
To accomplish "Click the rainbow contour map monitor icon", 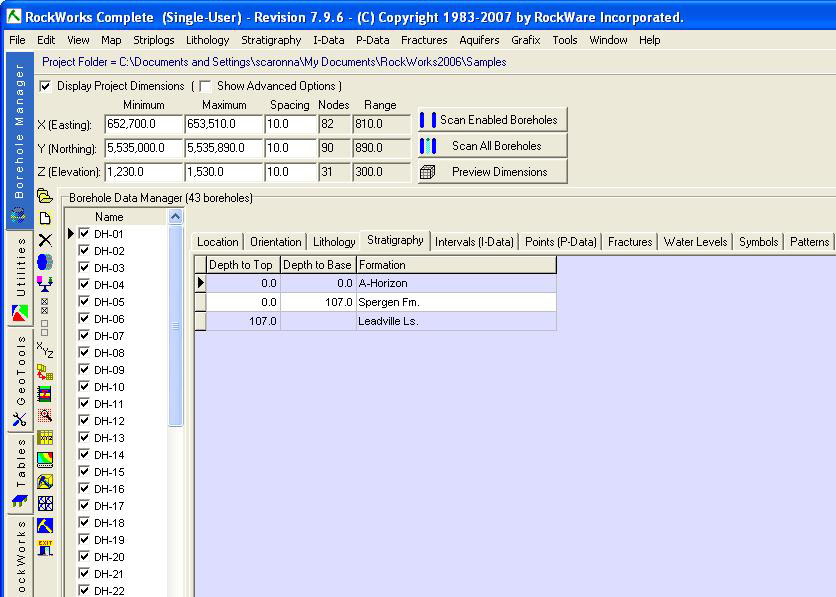I will click(x=45, y=459).
